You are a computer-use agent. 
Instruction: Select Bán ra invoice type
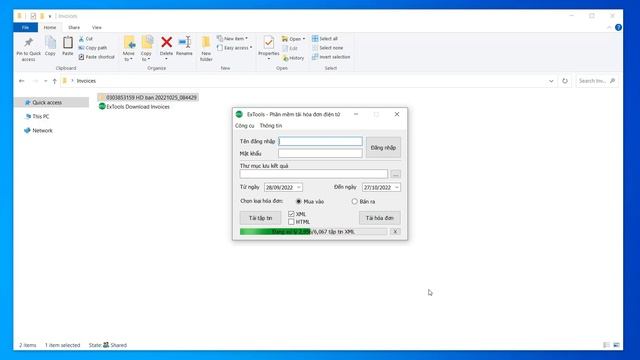tap(354, 201)
